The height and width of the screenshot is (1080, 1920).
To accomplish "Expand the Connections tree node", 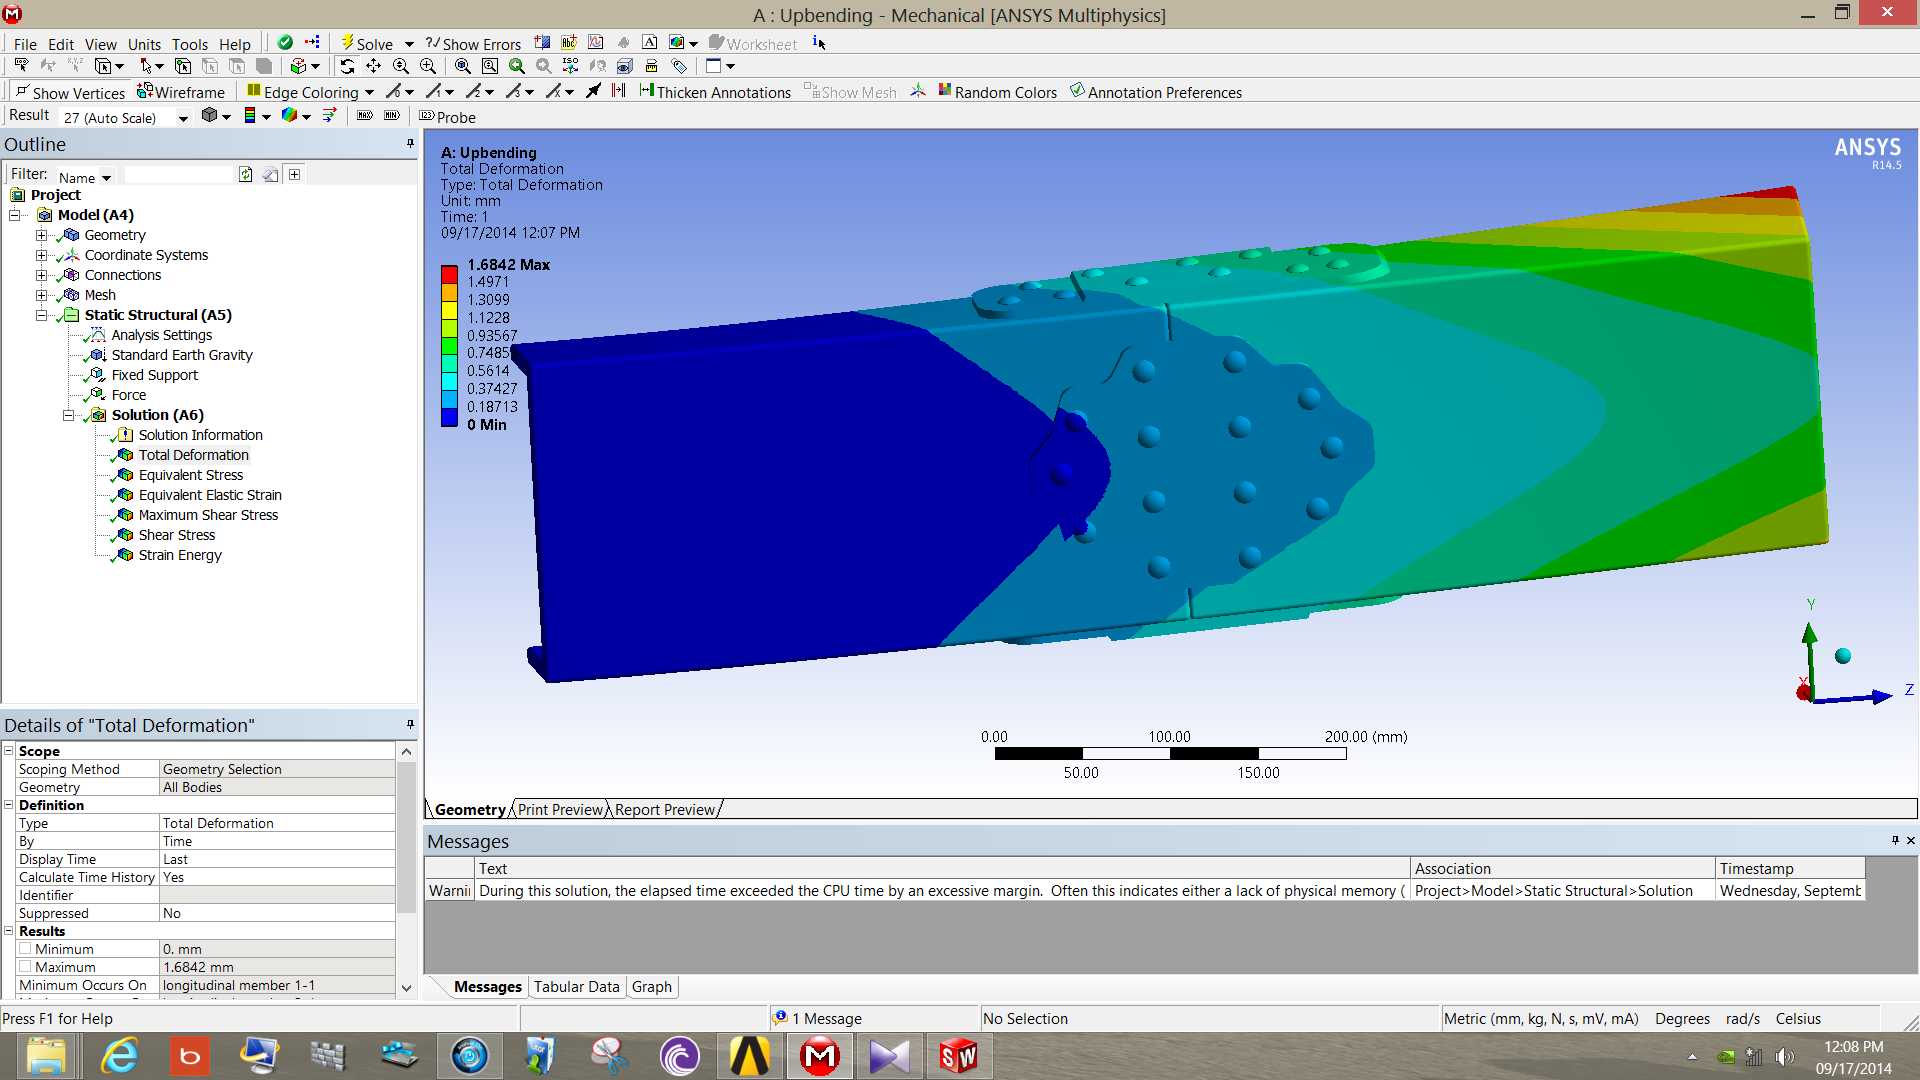I will point(41,275).
